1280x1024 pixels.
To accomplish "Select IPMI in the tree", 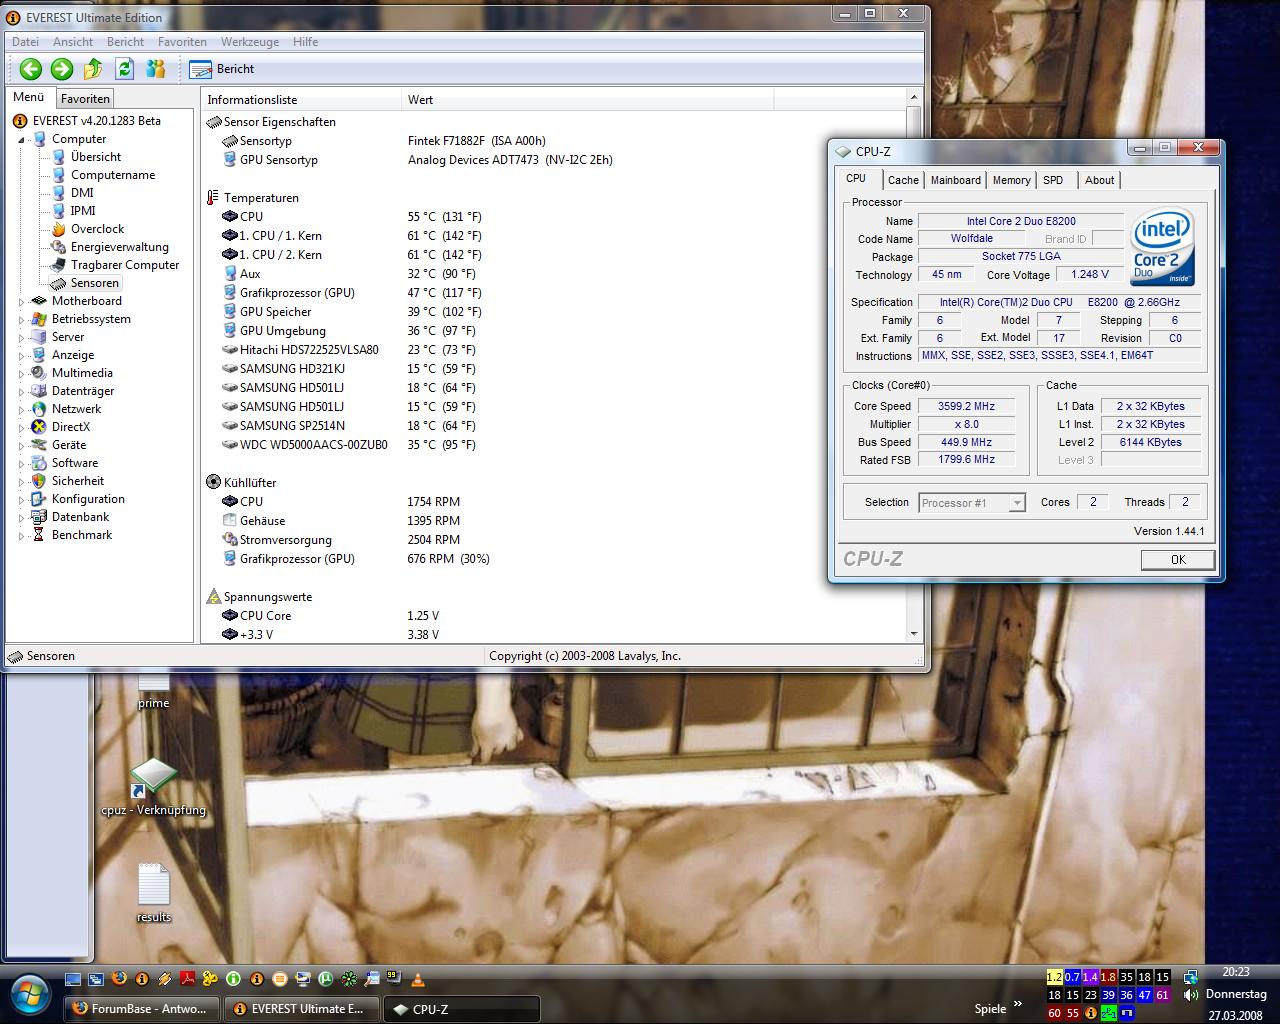I will (83, 211).
